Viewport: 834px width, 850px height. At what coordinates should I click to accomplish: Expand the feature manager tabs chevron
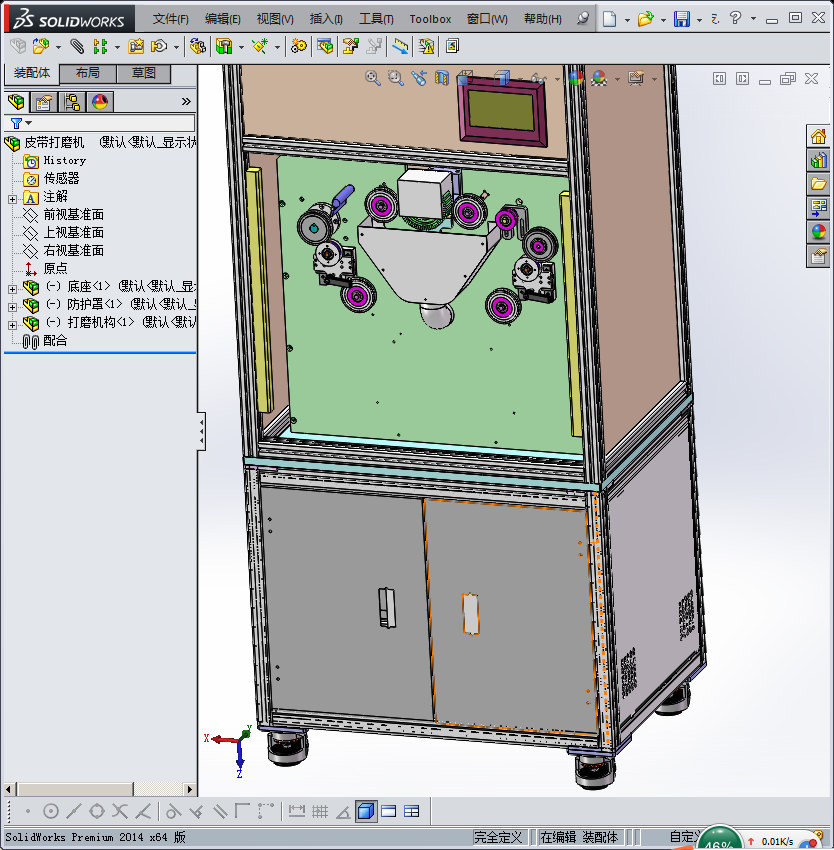tap(186, 101)
